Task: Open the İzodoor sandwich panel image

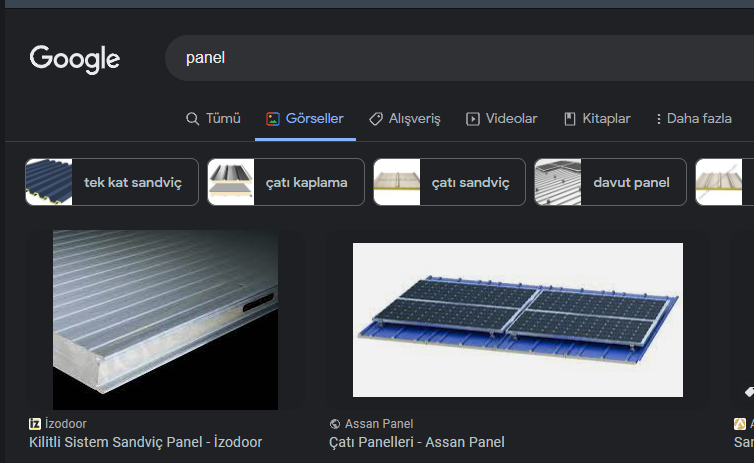Action: (x=165, y=320)
